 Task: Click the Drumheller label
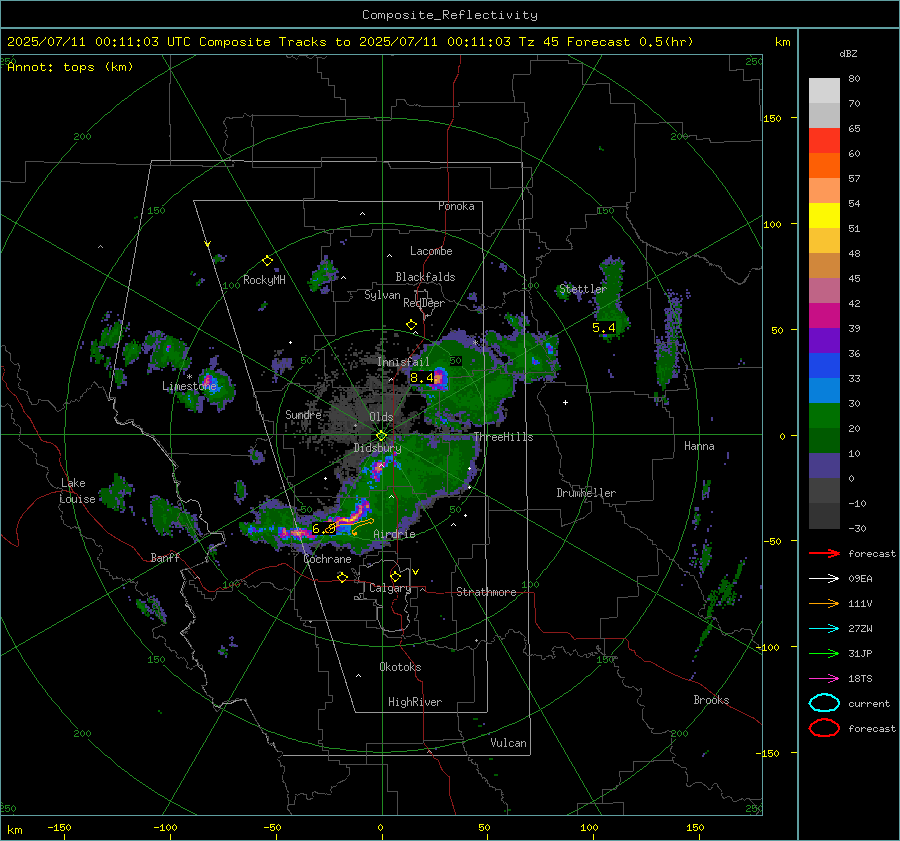[586, 493]
